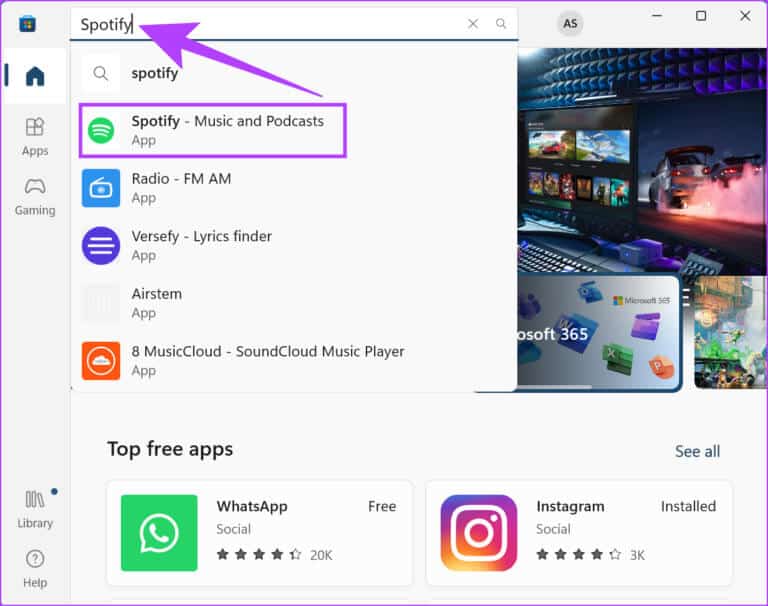Click the Top free apps heading

(x=170, y=449)
